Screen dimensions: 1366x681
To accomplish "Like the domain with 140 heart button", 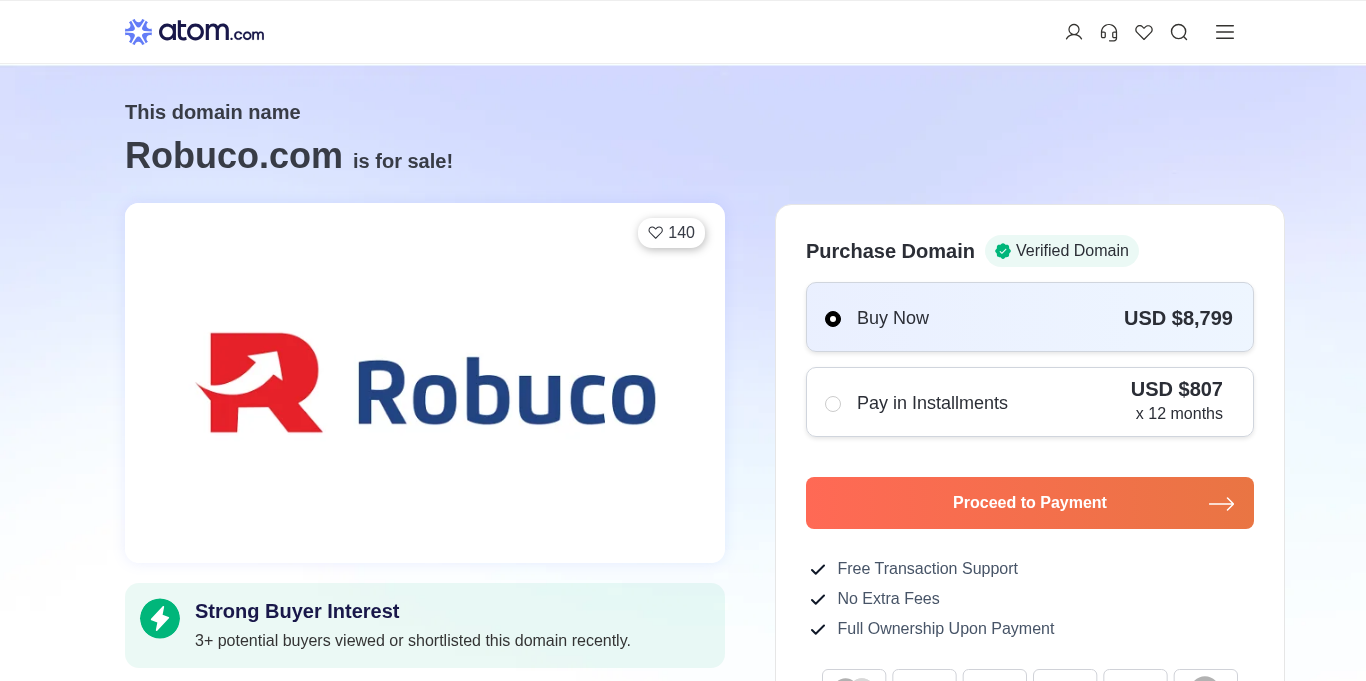I will (671, 233).
